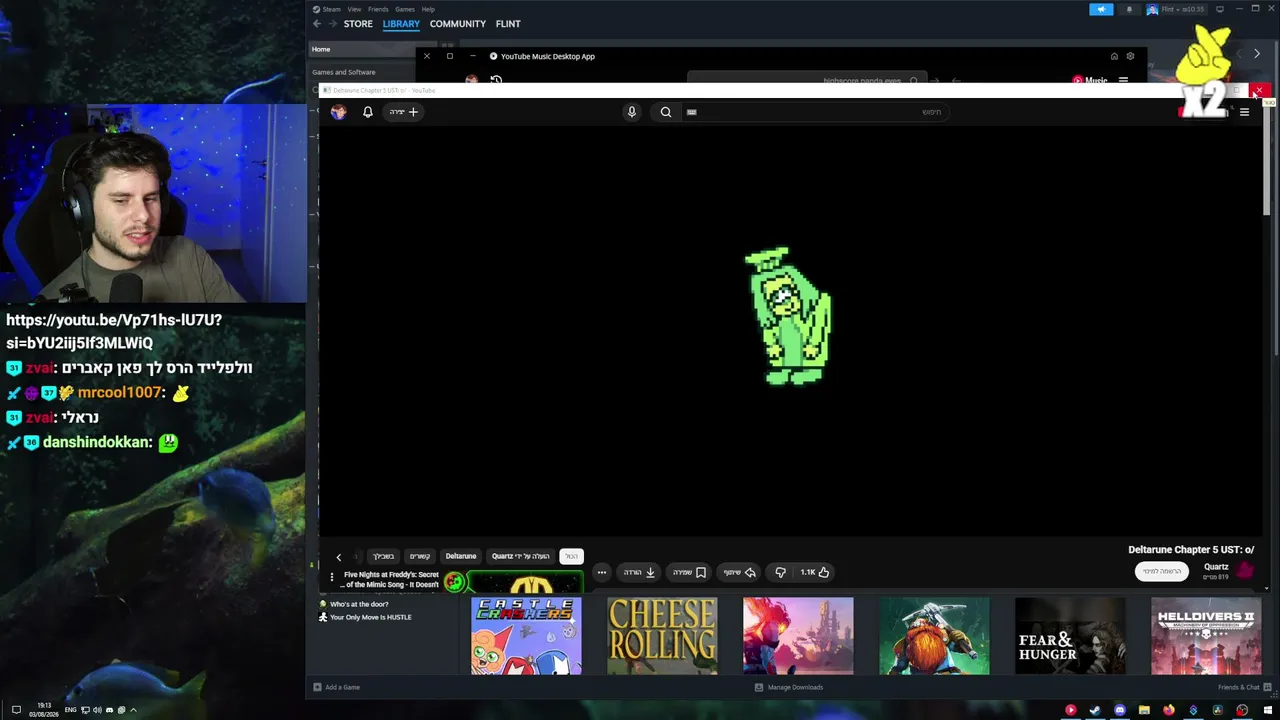
Task: Open the YouTube create button
Action: point(404,112)
